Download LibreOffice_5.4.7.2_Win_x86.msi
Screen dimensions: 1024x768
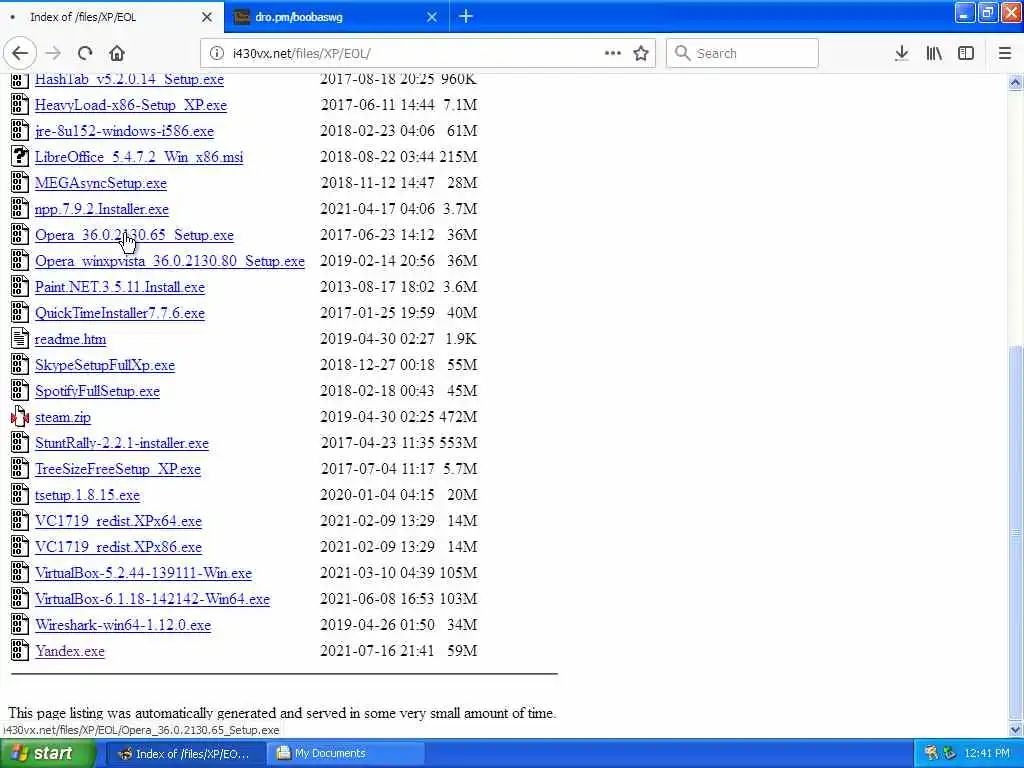[x=139, y=157]
